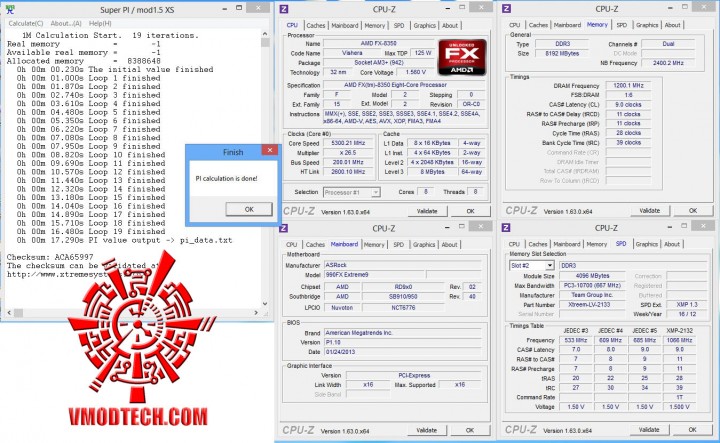Click the NB Frequency value 2400.2 MHz
Image resolution: width=720 pixels, height=443 pixels.
coord(668,63)
